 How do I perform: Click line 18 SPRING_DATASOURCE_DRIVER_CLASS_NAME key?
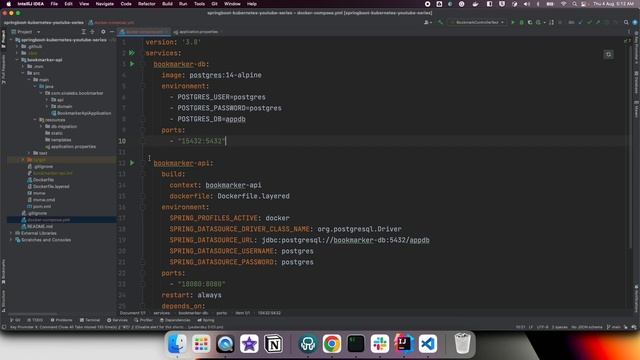point(240,229)
